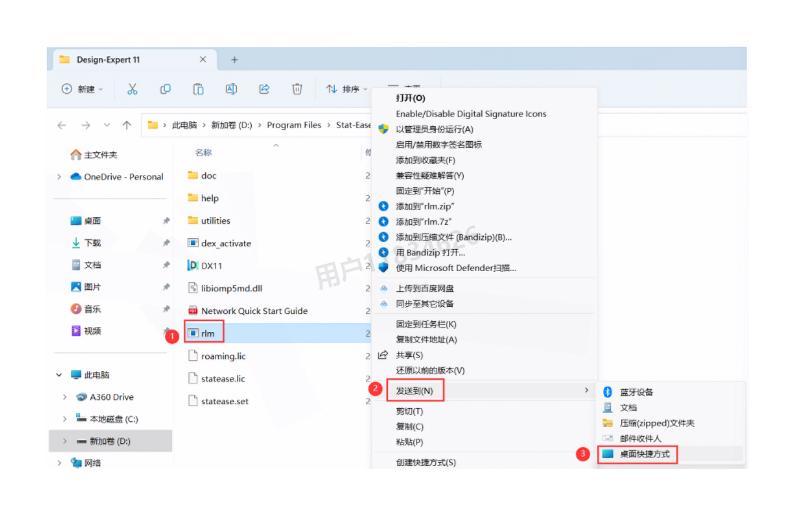
Task: Choose 创建快捷方式(S) in context menu
Action: (426, 462)
